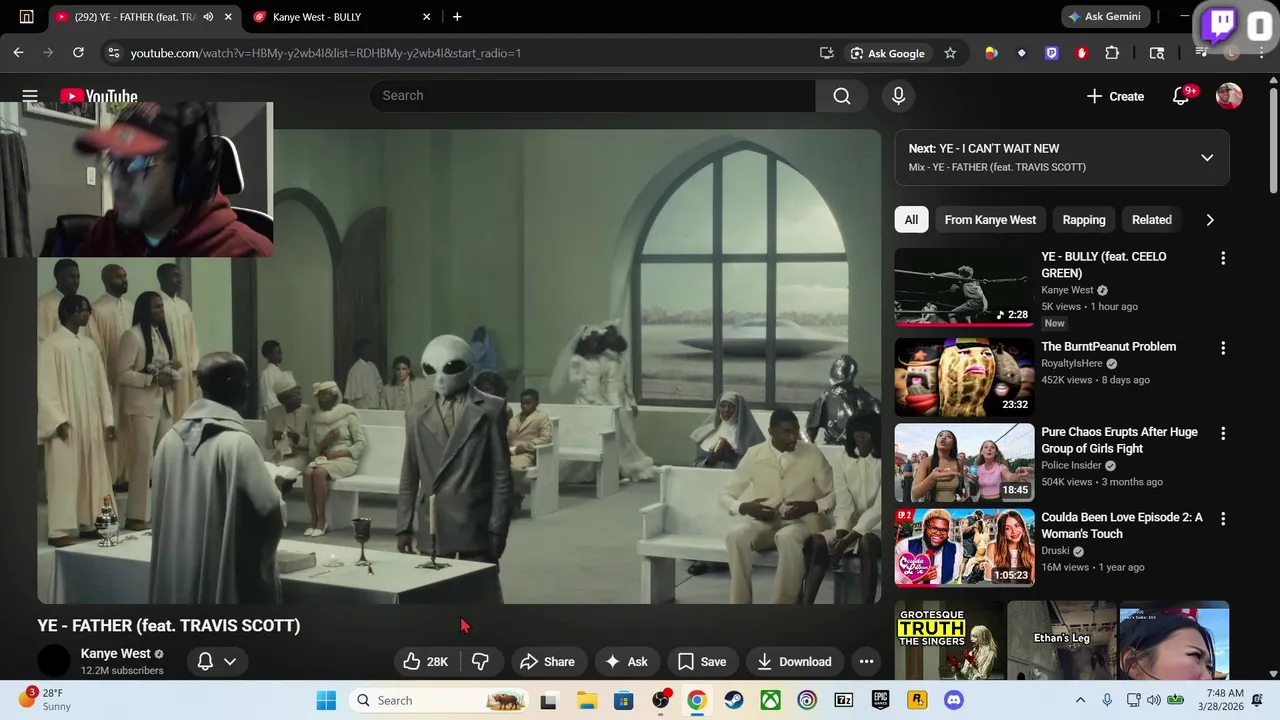Open the YouTube guide hamburger menu
This screenshot has width=1280, height=720.
(30, 96)
